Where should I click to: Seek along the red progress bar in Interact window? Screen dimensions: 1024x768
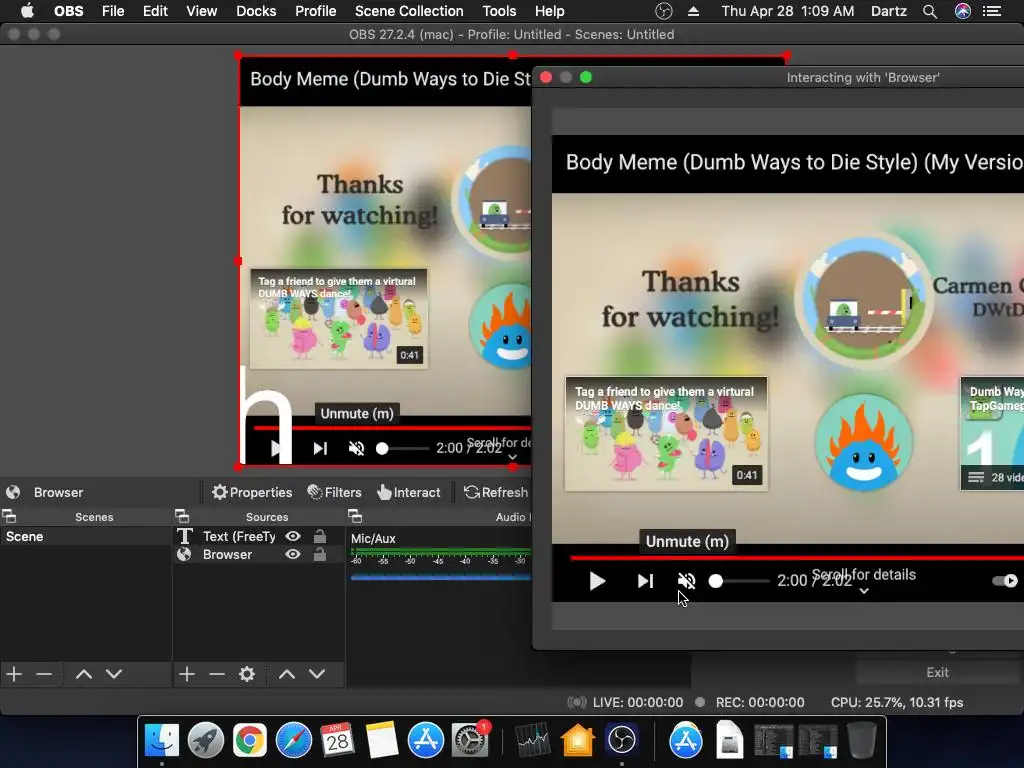tap(797, 558)
